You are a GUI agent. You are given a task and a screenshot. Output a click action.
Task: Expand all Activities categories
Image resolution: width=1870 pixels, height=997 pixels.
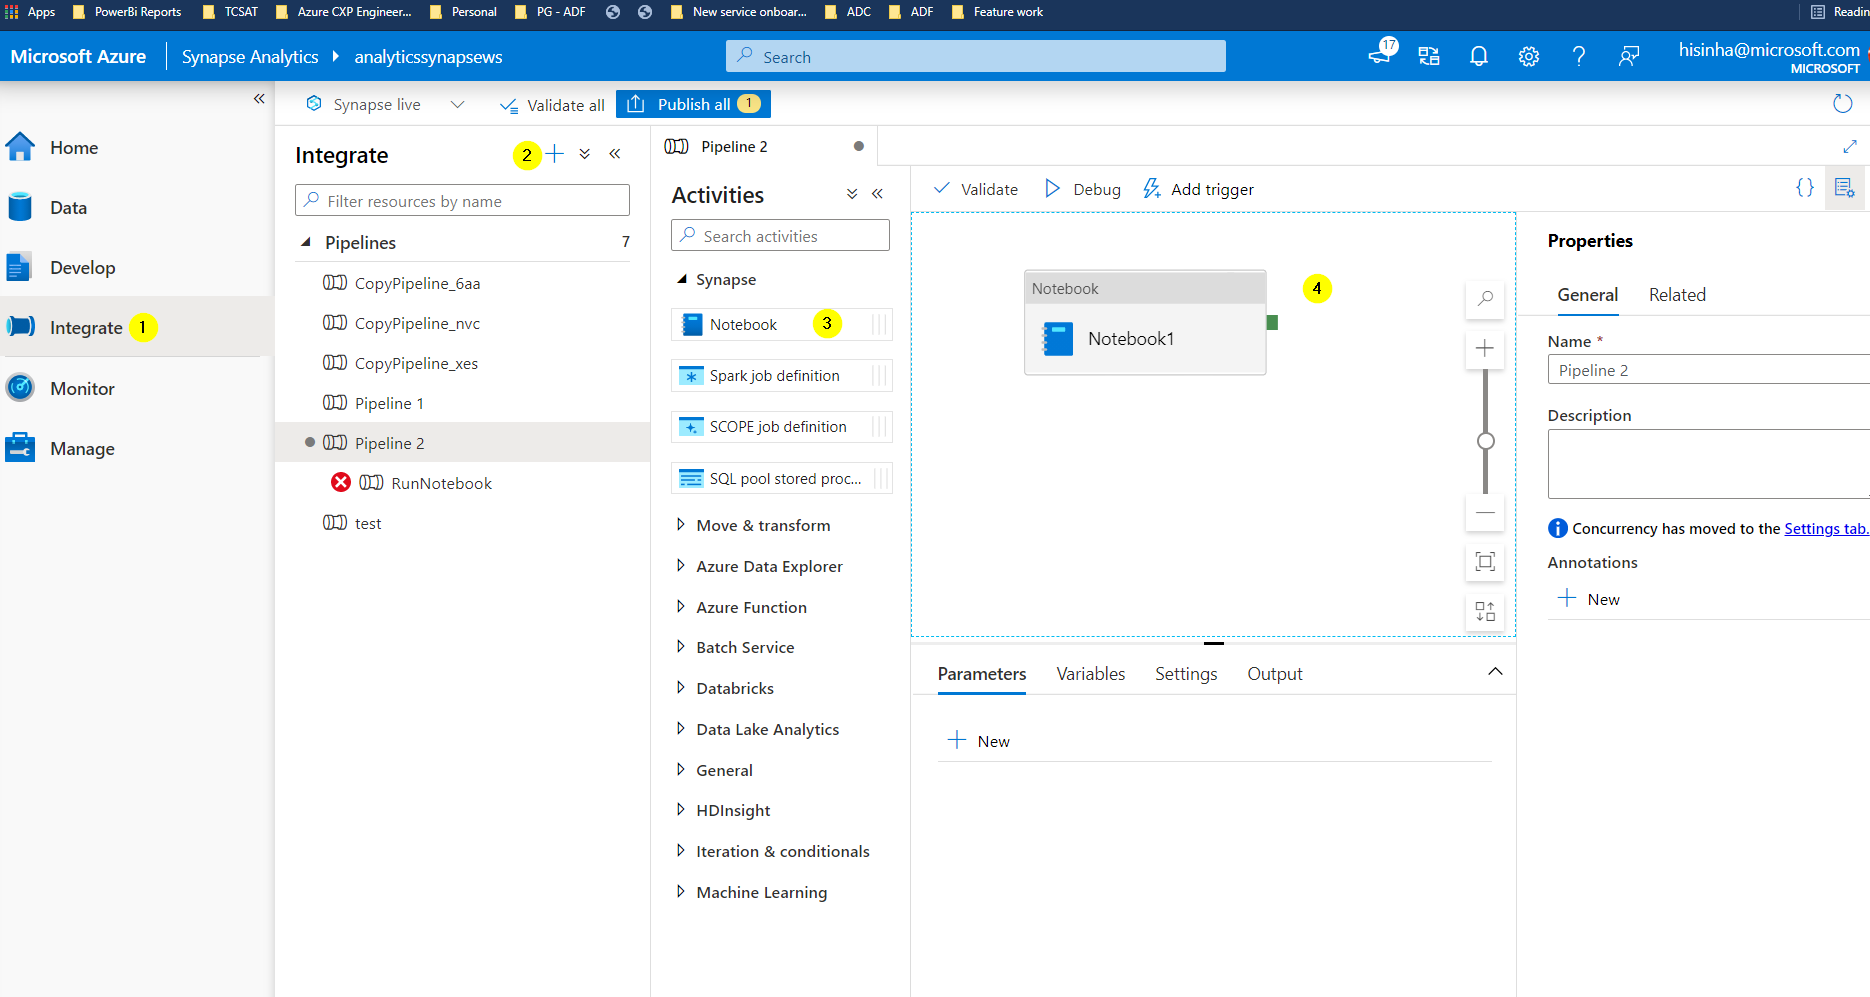point(852,194)
